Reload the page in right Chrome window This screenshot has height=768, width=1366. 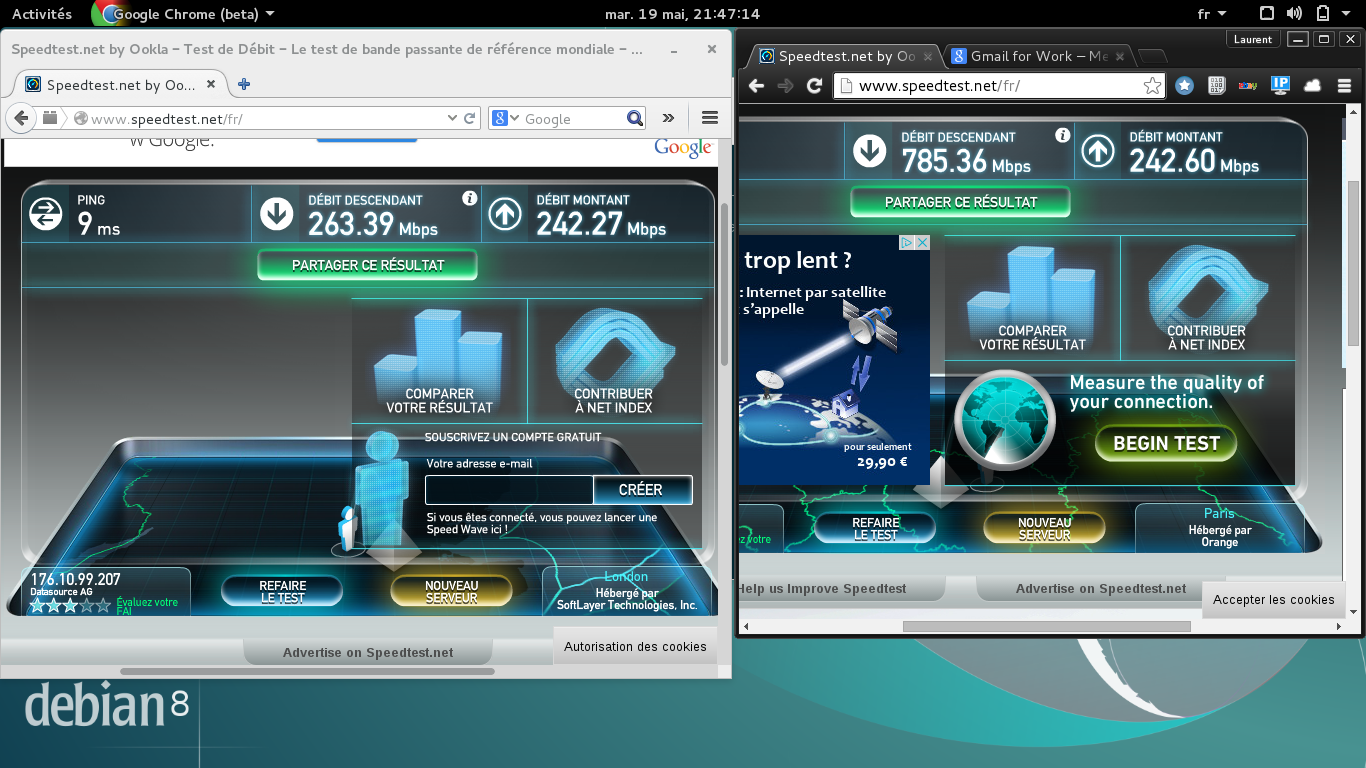(814, 86)
